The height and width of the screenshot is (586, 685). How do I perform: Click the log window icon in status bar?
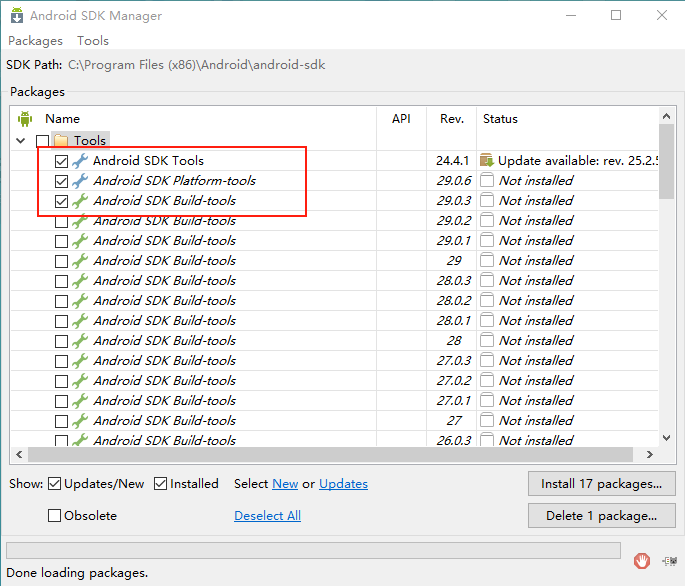coord(670,561)
